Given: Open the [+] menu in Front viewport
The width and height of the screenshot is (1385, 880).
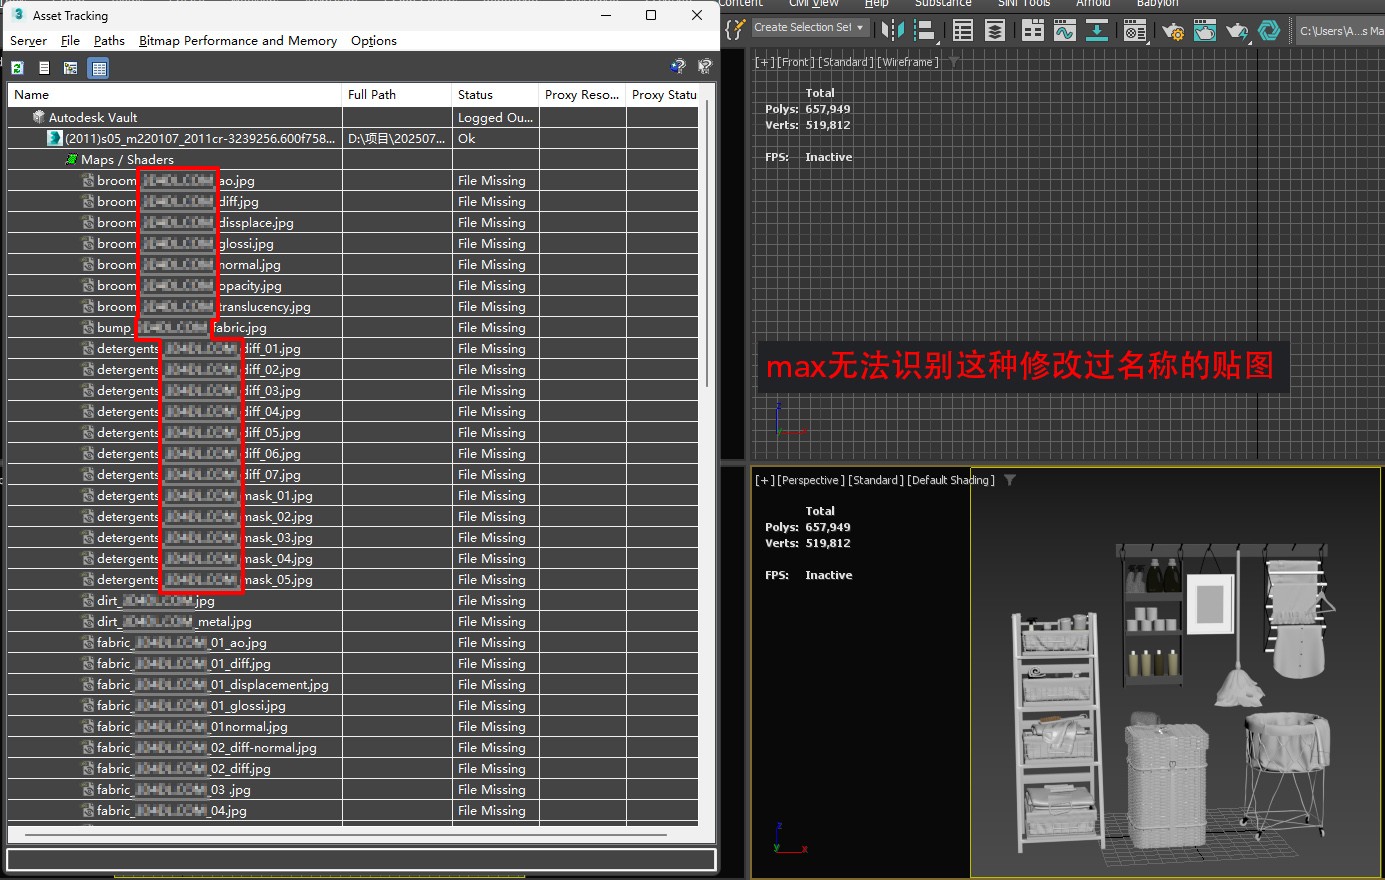Looking at the screenshot, I should (764, 62).
